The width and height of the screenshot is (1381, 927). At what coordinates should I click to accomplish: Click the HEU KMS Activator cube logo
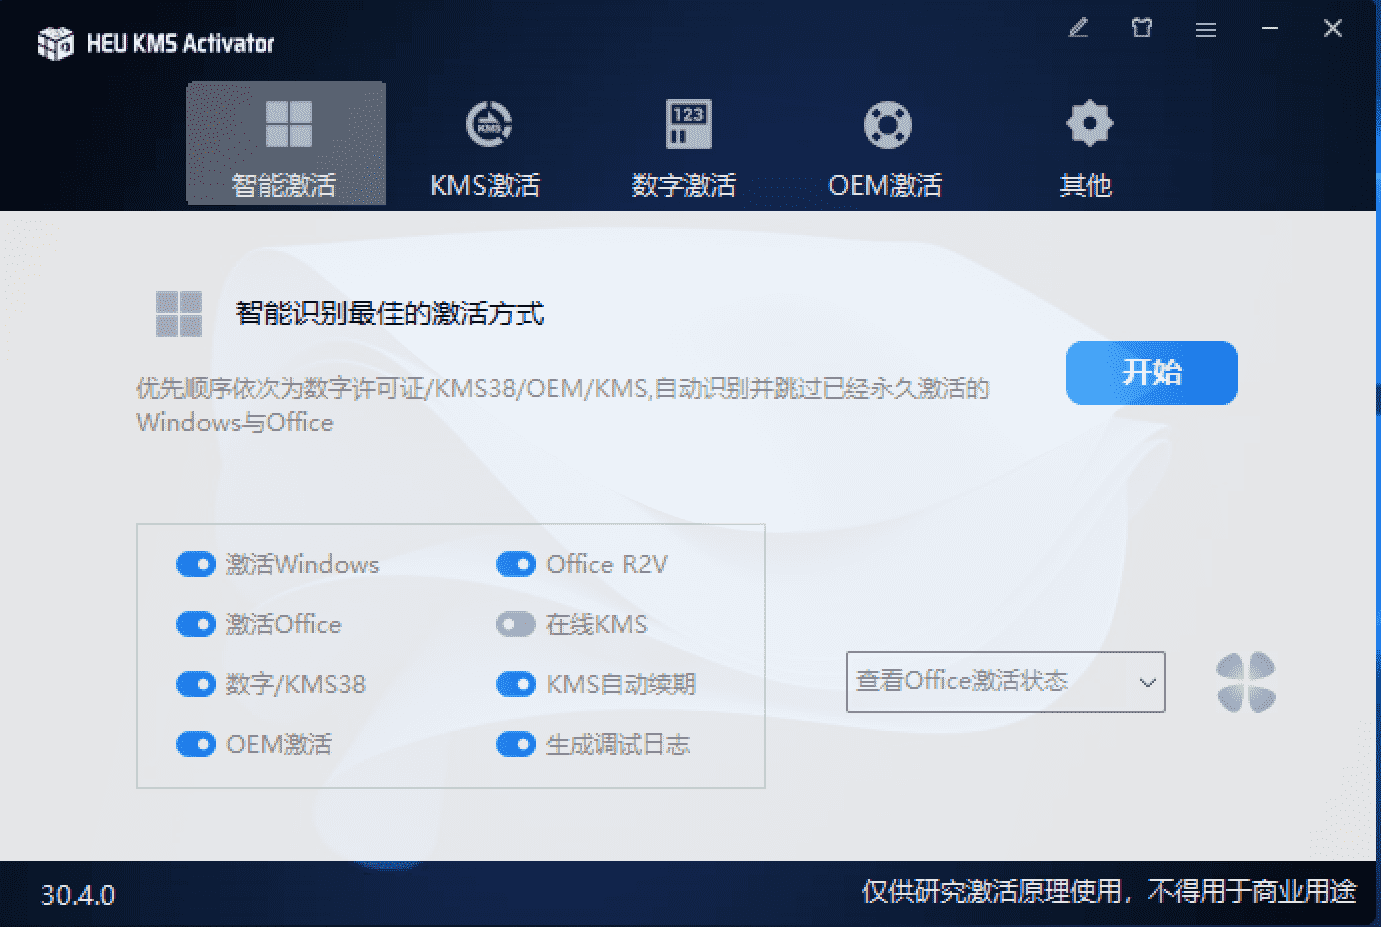[x=56, y=43]
